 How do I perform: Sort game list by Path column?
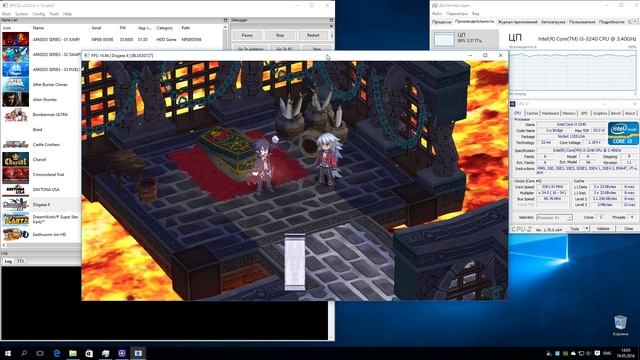pyautogui.click(x=186, y=28)
